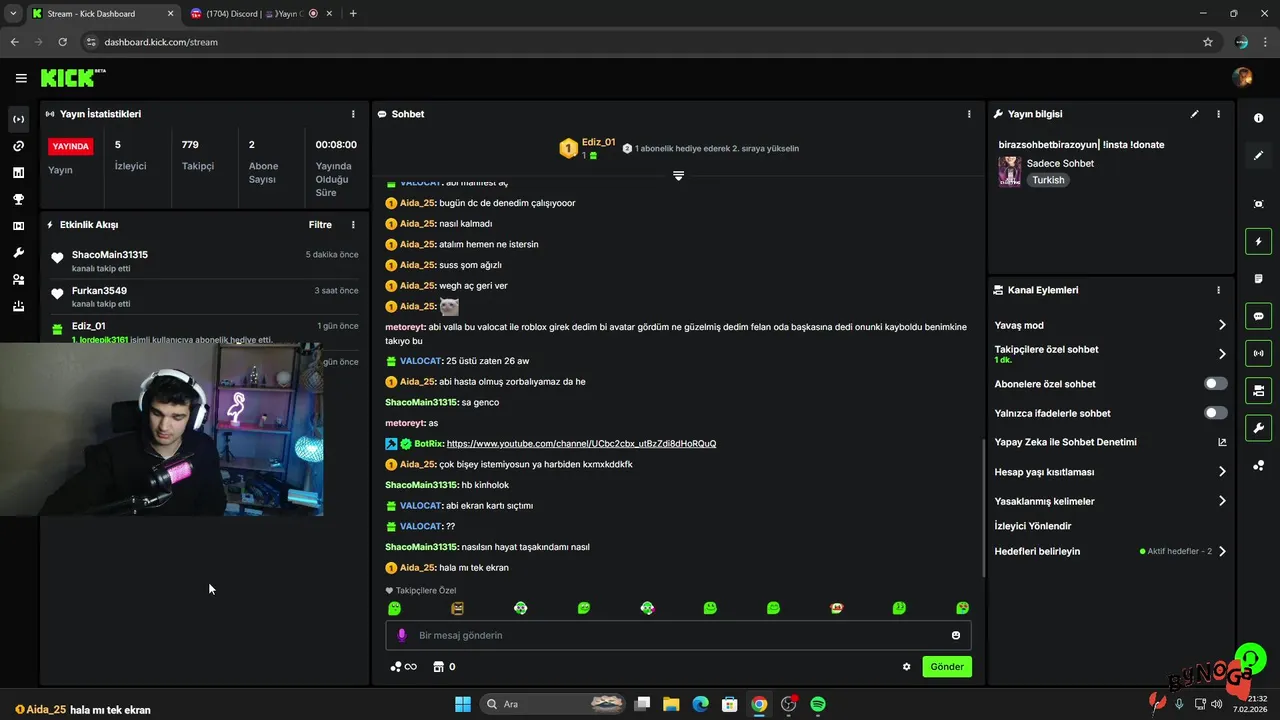Open the BotRix YouTube channel link in chat
Screen dimensions: 1280x720
pos(581,443)
